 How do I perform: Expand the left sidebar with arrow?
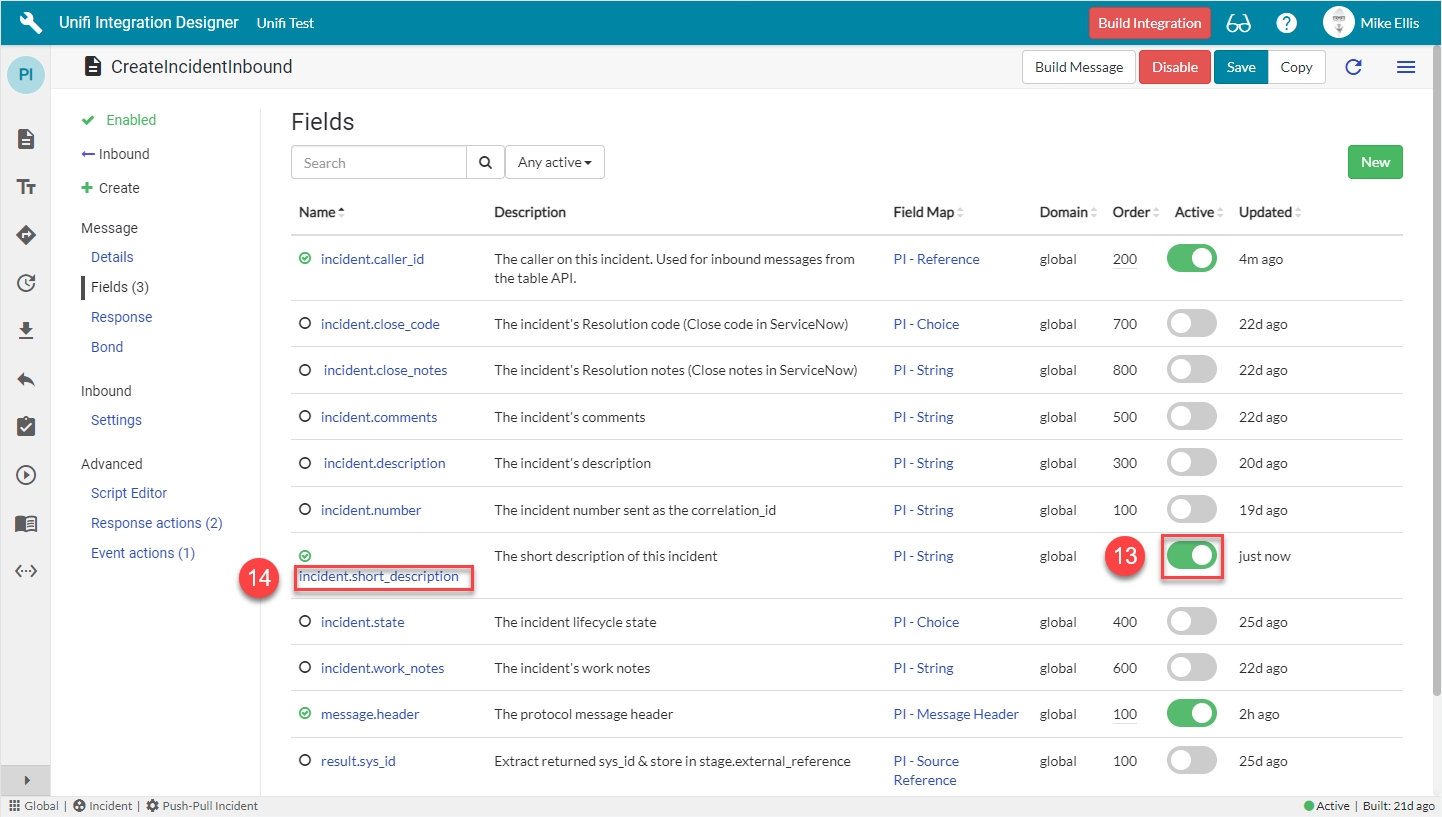coord(26,780)
